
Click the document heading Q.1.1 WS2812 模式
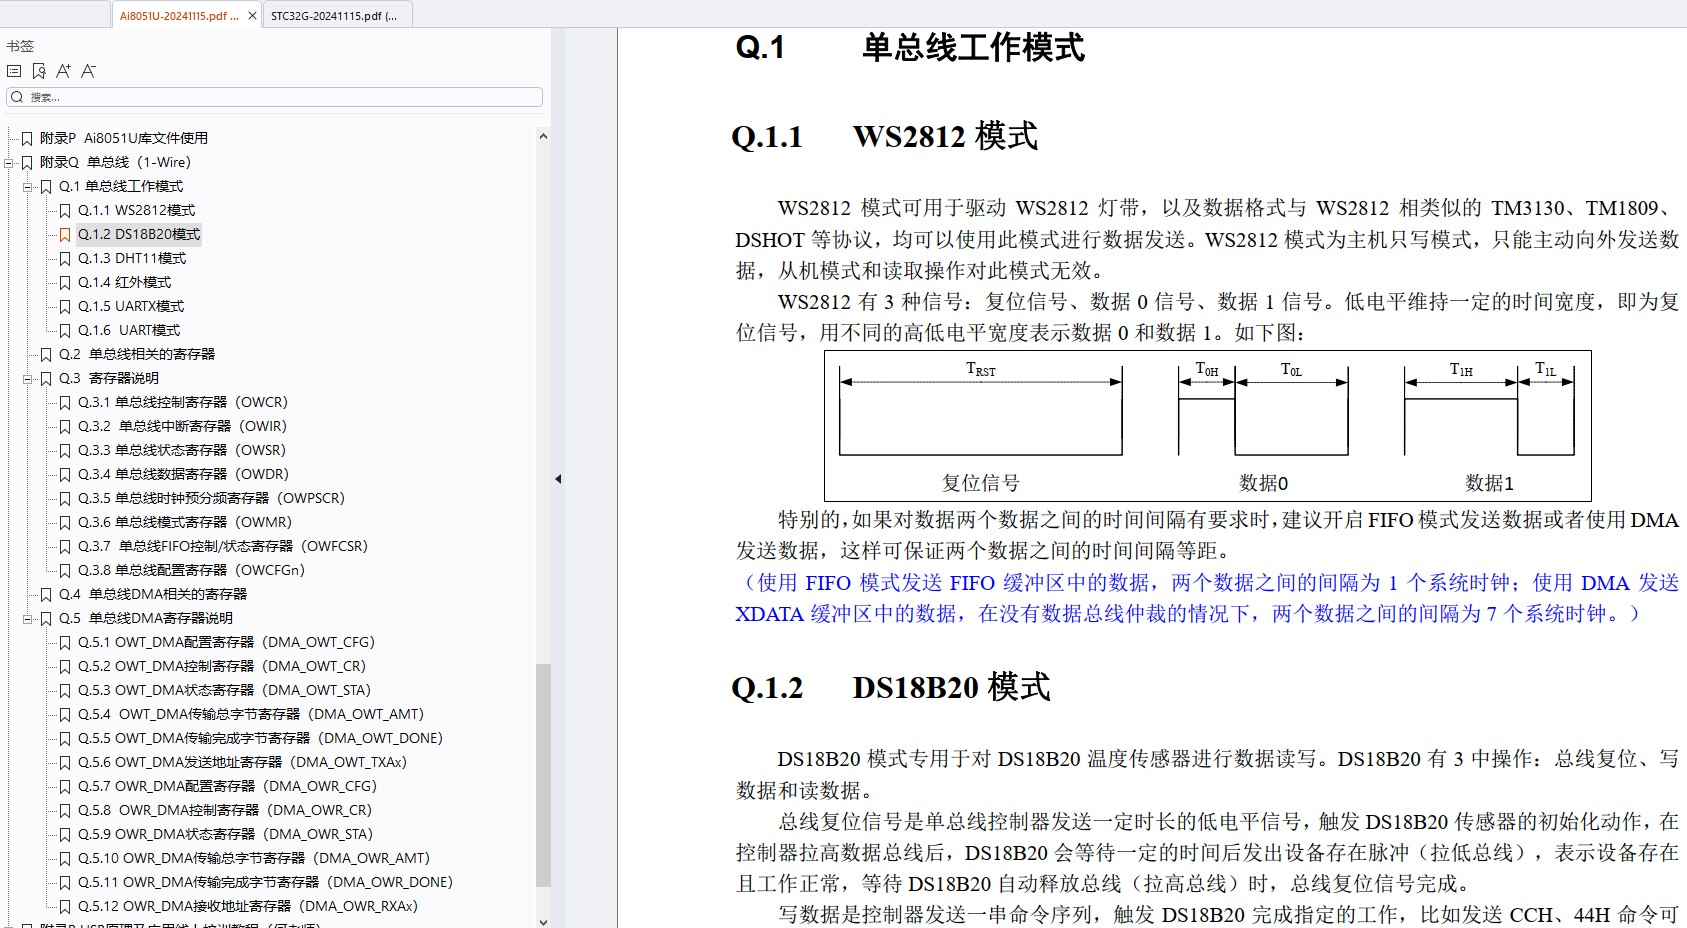(x=885, y=136)
